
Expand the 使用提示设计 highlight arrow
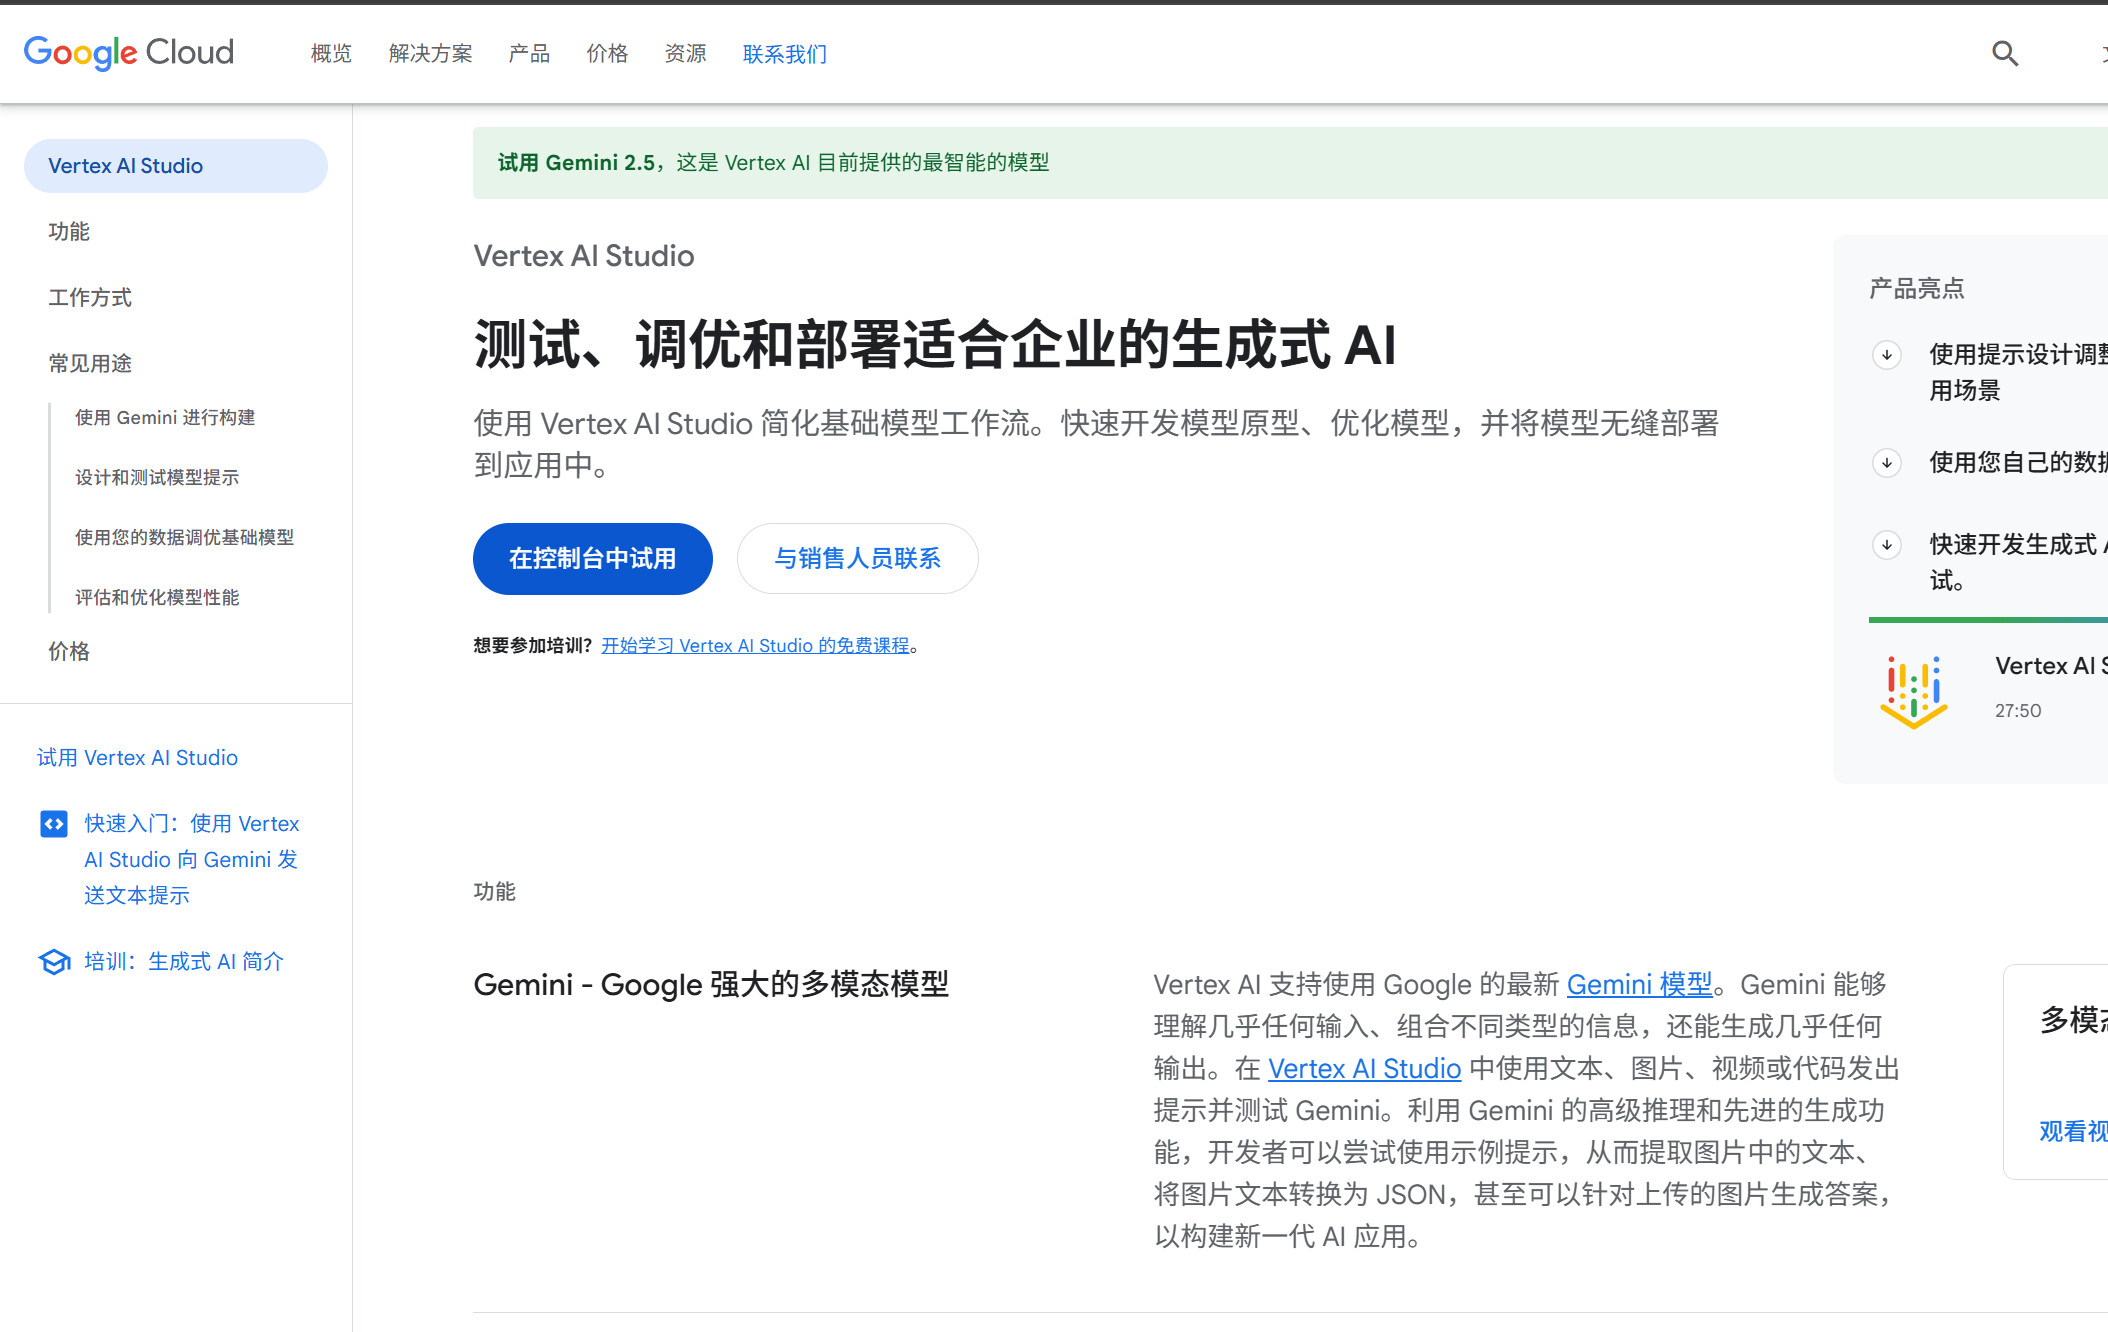click(x=1887, y=355)
